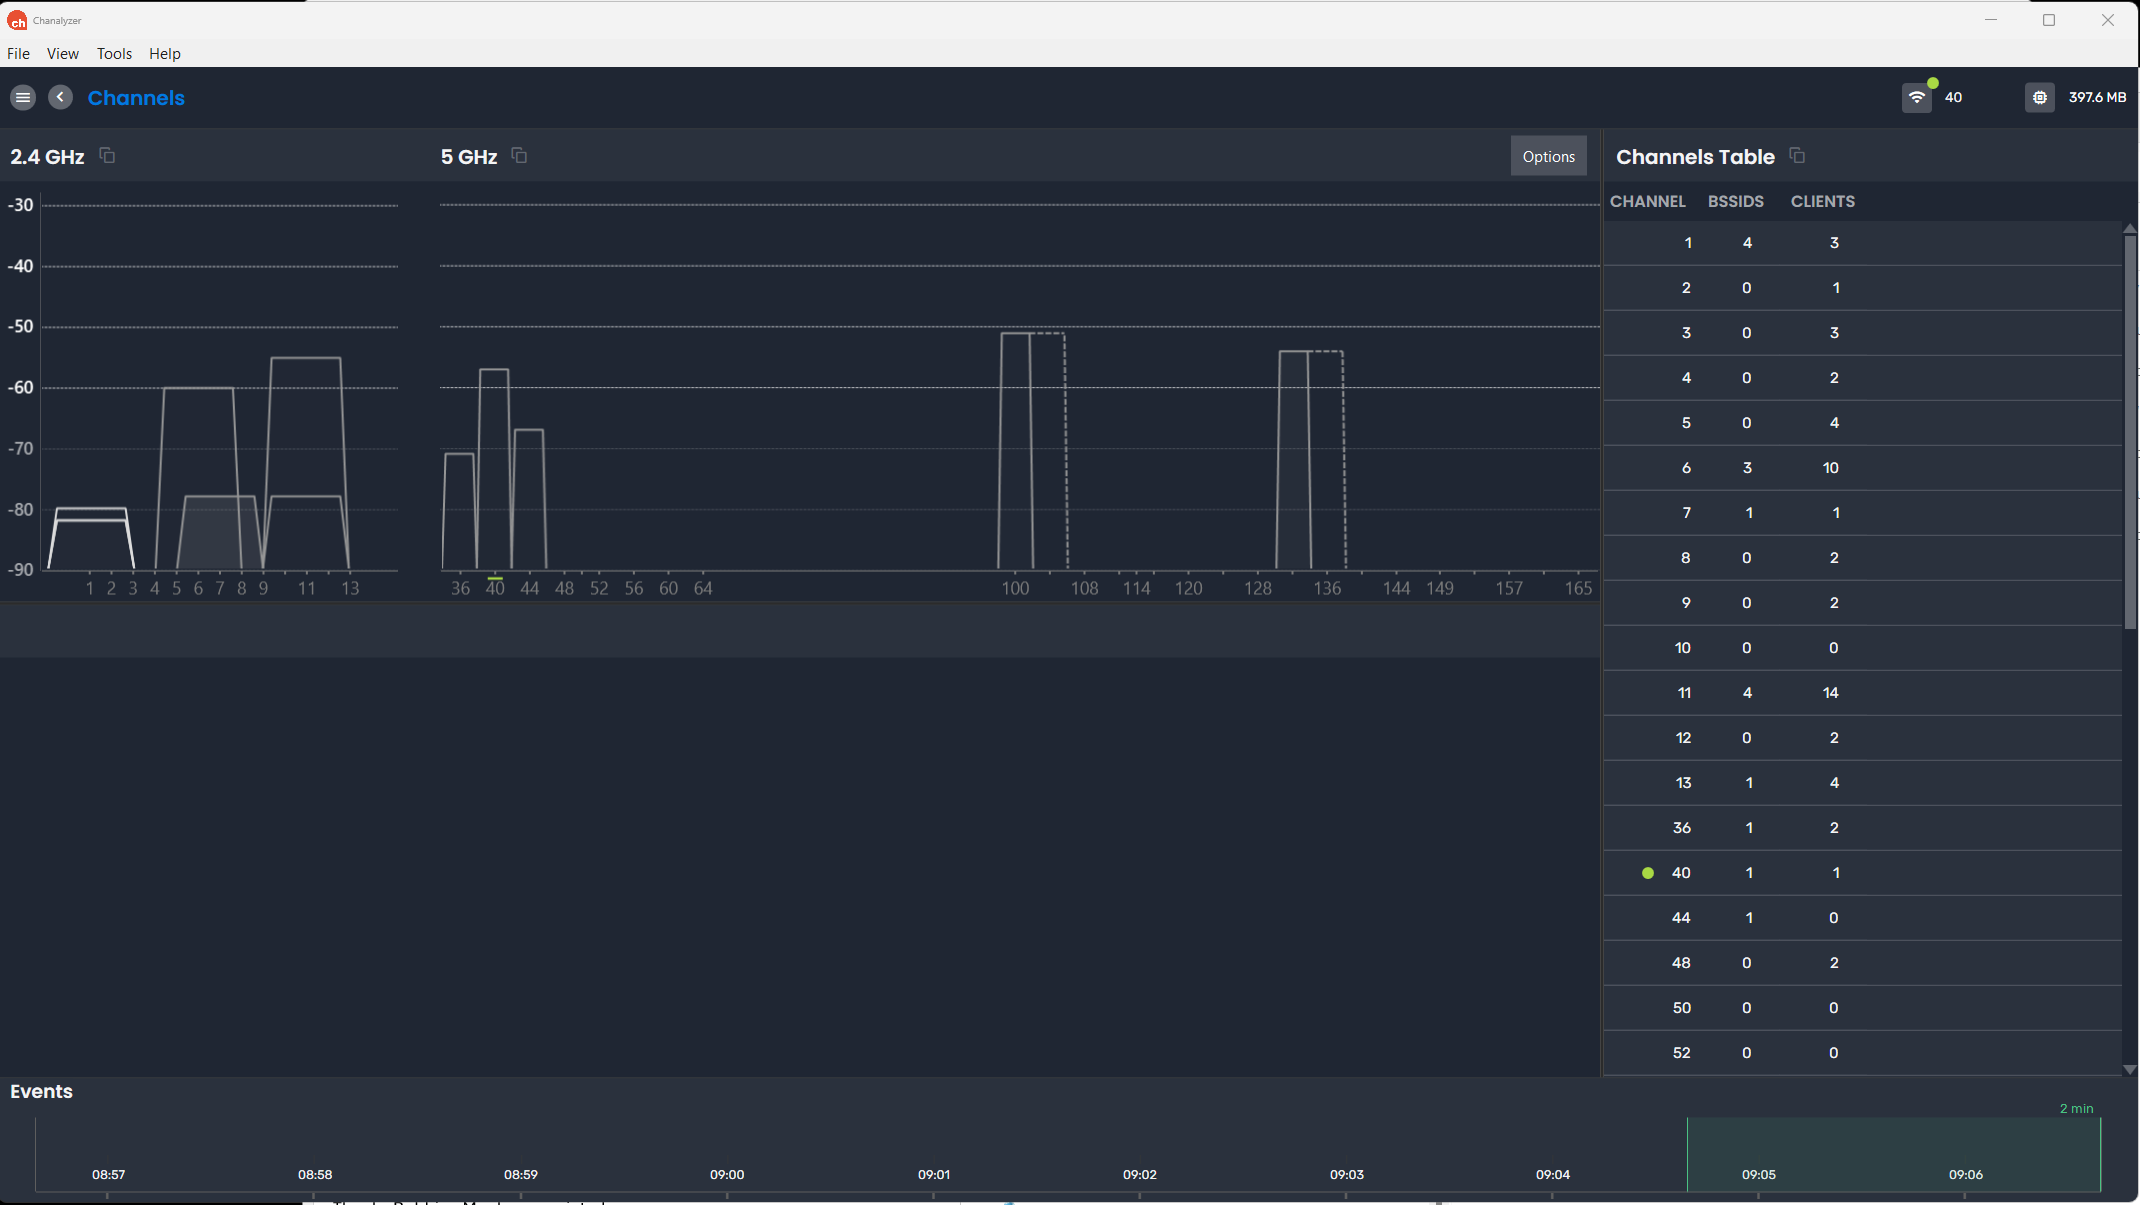The image size is (2140, 1205).
Task: Select channel 36 row in table
Action: point(1862,828)
